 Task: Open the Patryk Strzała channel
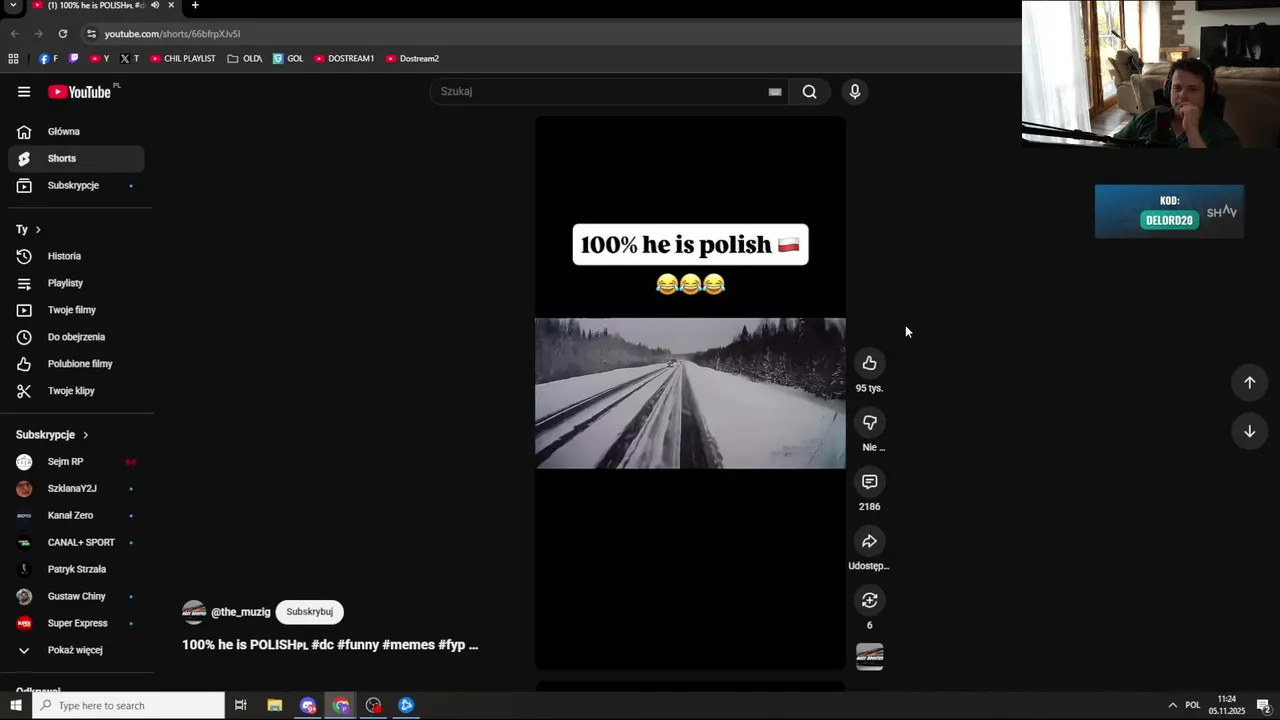(x=76, y=570)
